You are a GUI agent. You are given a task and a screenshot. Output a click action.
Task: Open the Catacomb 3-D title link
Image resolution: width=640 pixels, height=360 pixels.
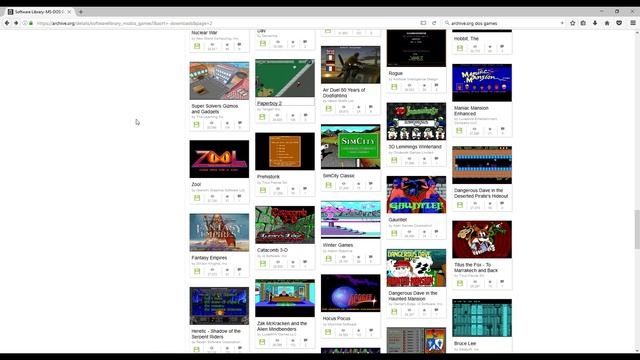coord(272,250)
